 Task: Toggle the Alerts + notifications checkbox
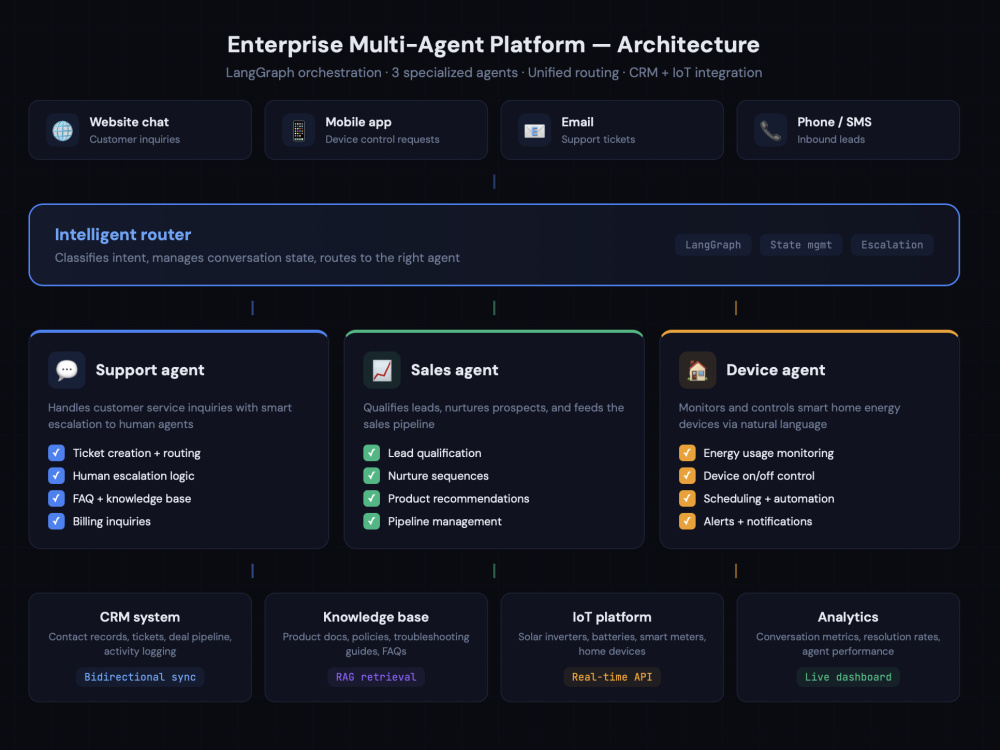coord(687,521)
